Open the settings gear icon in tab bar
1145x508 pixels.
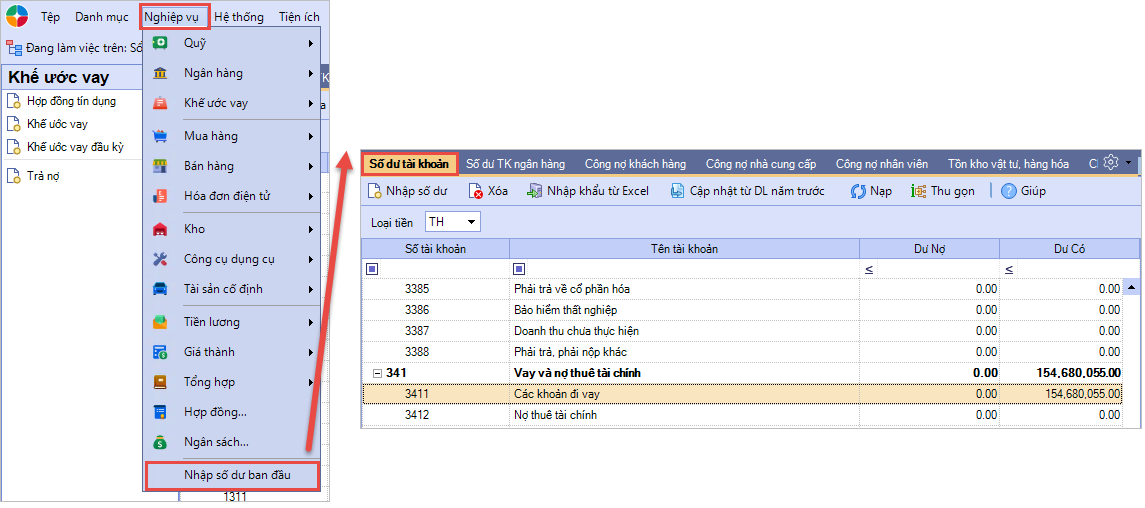[x=1111, y=163]
